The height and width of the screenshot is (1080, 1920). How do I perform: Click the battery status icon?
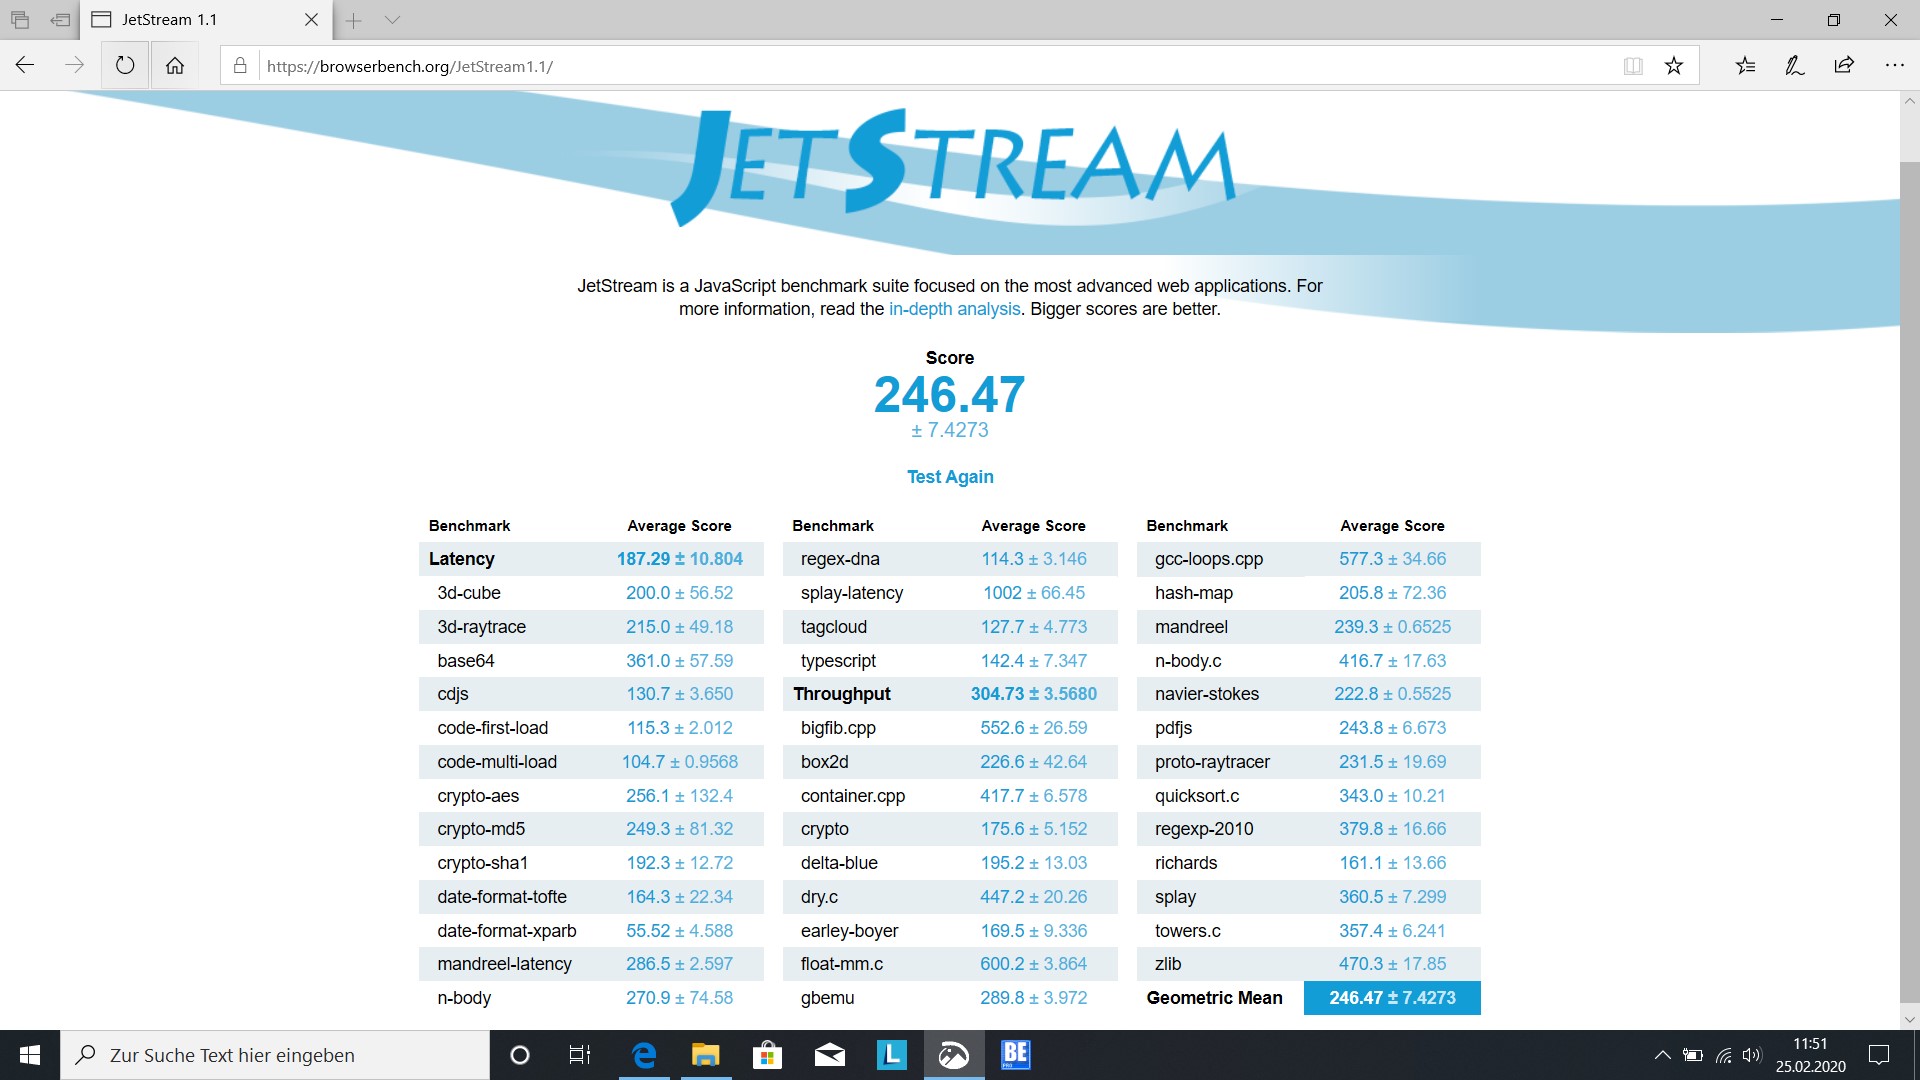click(x=1693, y=1055)
